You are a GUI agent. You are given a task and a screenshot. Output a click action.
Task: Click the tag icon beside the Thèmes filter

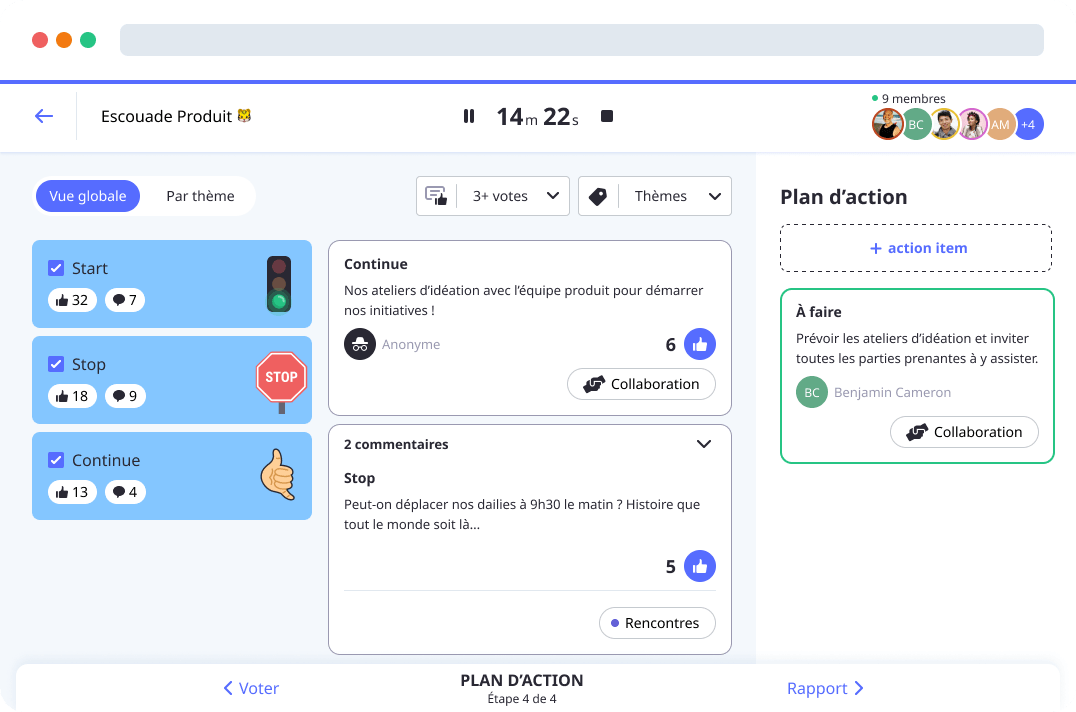(x=598, y=196)
